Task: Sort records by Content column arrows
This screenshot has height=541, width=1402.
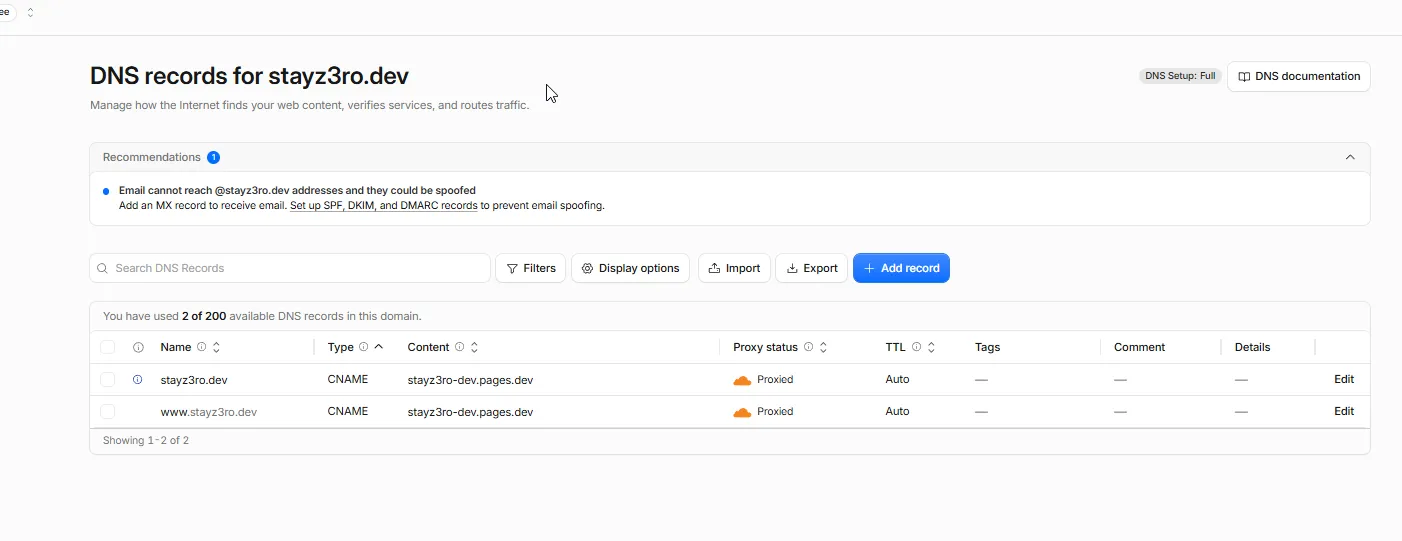Action: pos(474,347)
